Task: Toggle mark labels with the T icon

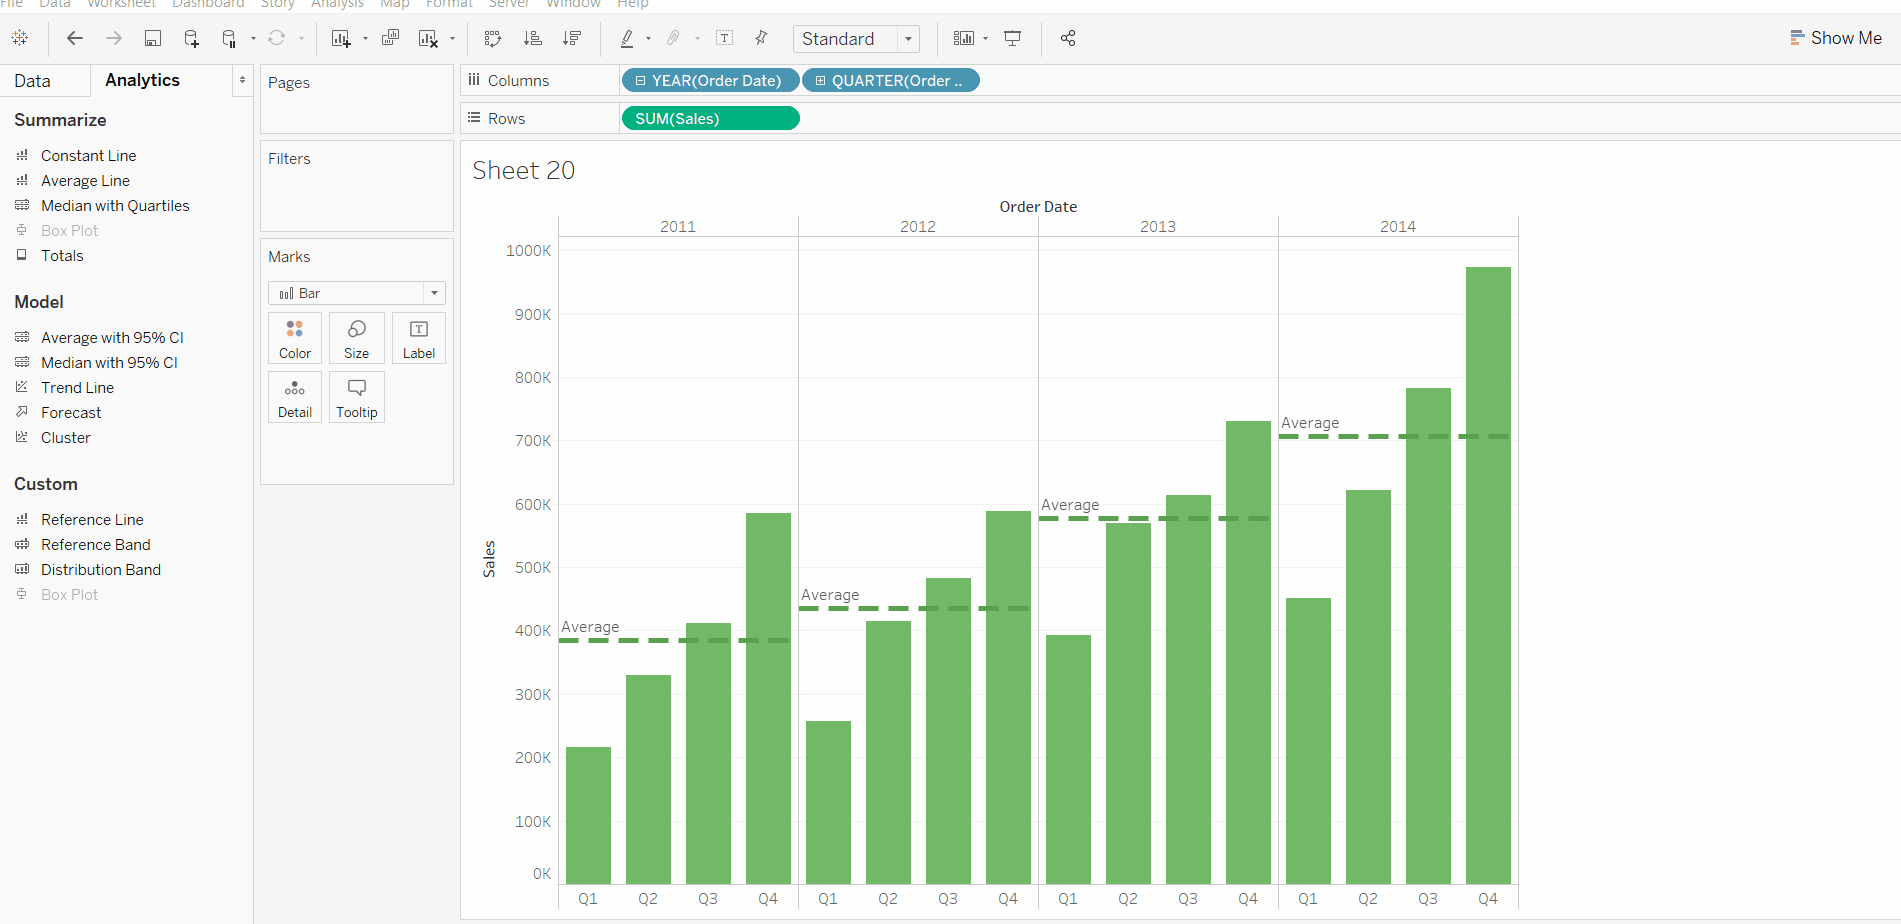Action: (724, 38)
